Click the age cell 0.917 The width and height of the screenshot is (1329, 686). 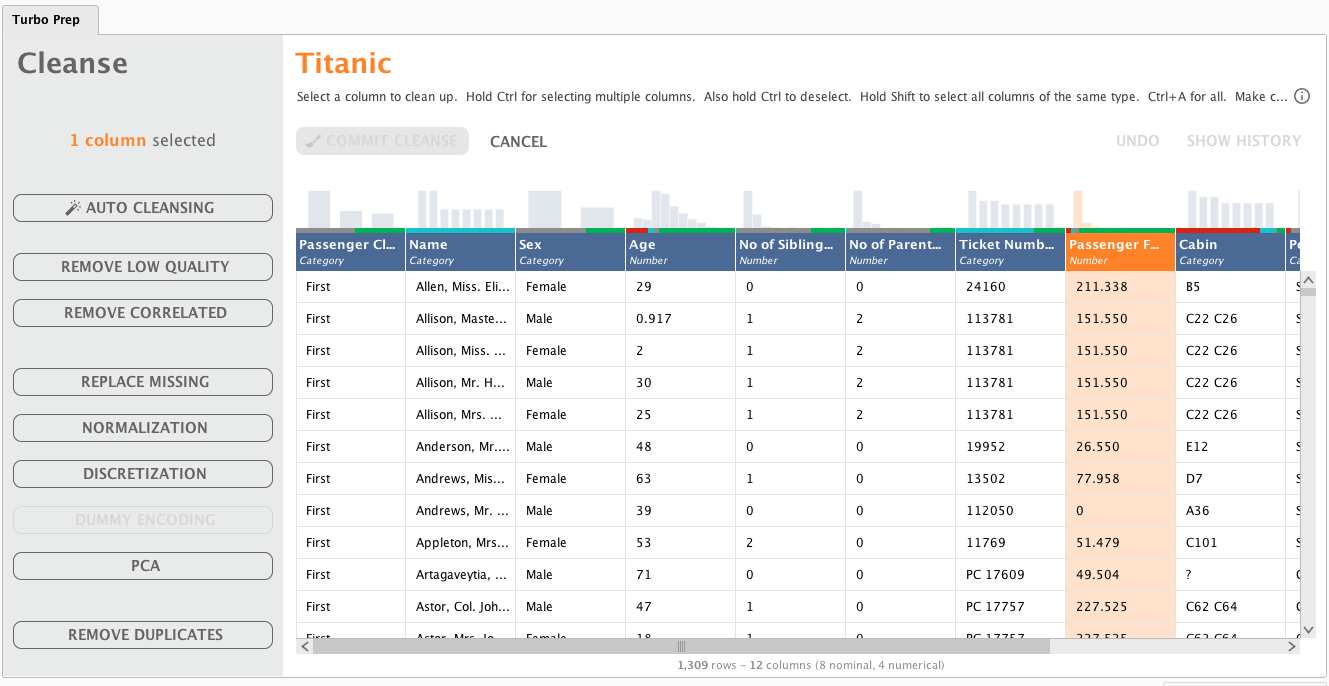coord(680,319)
